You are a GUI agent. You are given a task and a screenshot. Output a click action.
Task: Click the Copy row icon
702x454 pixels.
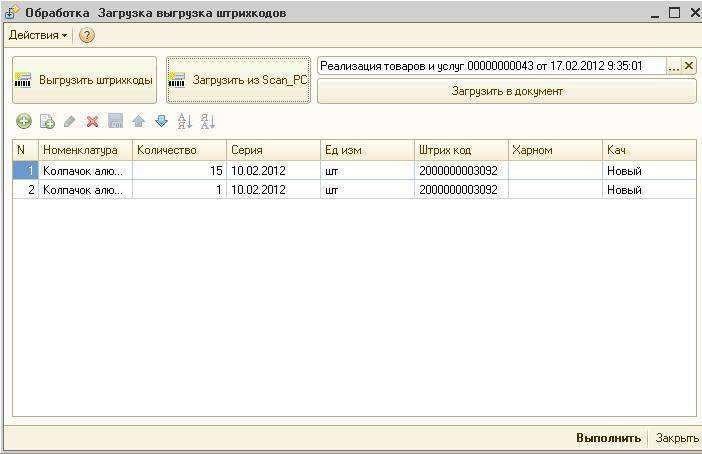coord(46,121)
